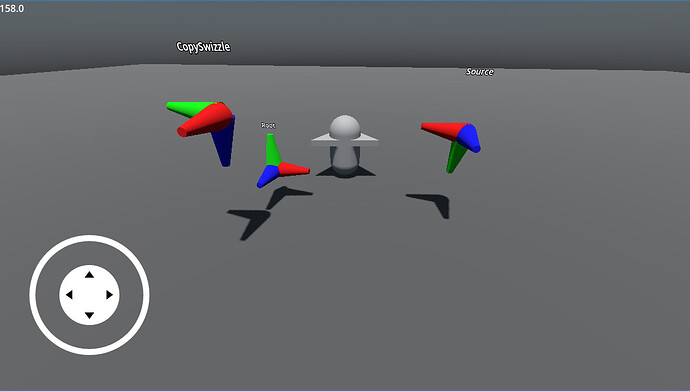Tap the joystick up arrow
This screenshot has height=391, width=690.
(89, 274)
